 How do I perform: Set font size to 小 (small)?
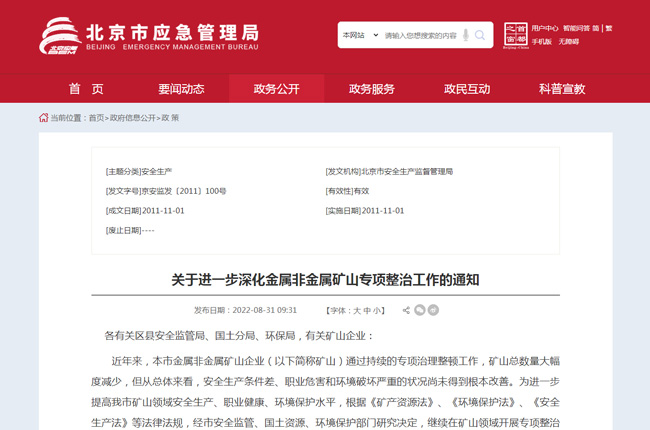coord(378,311)
